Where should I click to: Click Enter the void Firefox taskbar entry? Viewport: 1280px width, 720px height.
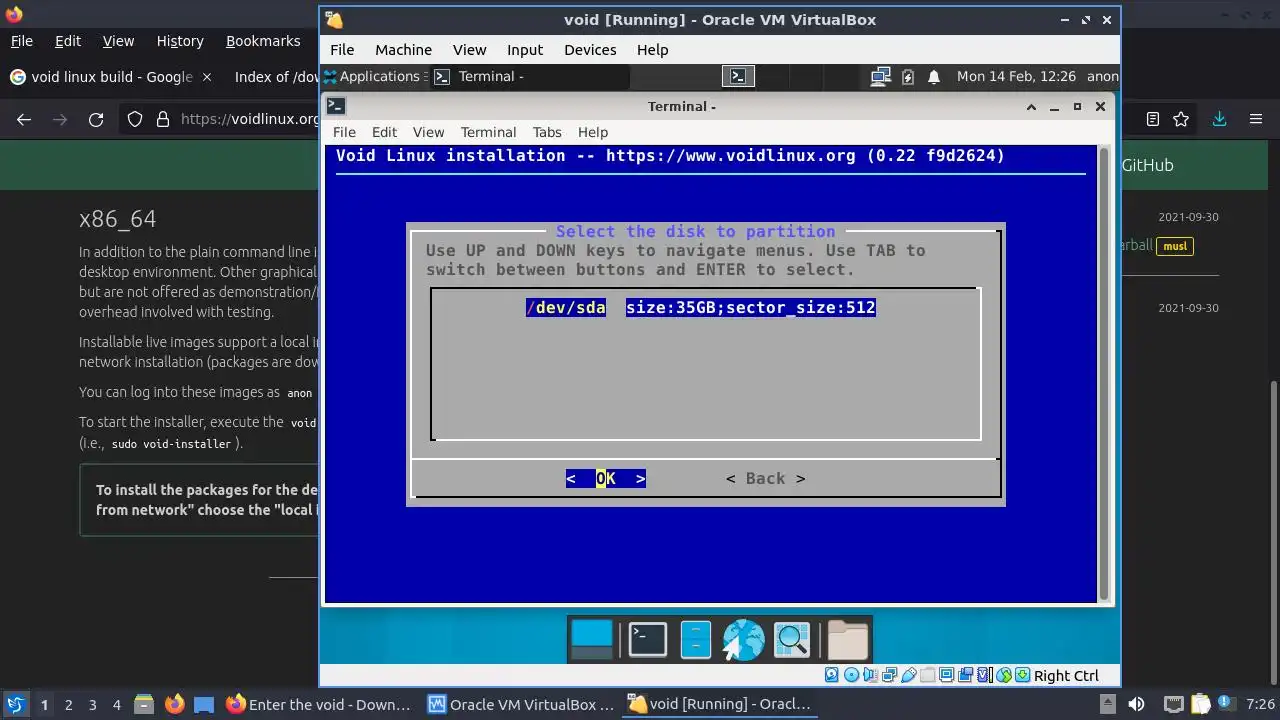[318, 704]
